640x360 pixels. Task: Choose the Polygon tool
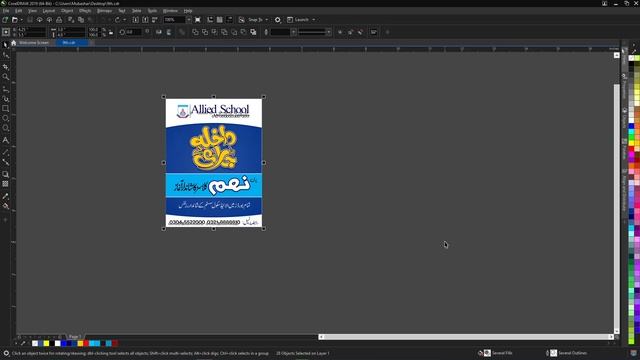click(x=5, y=128)
